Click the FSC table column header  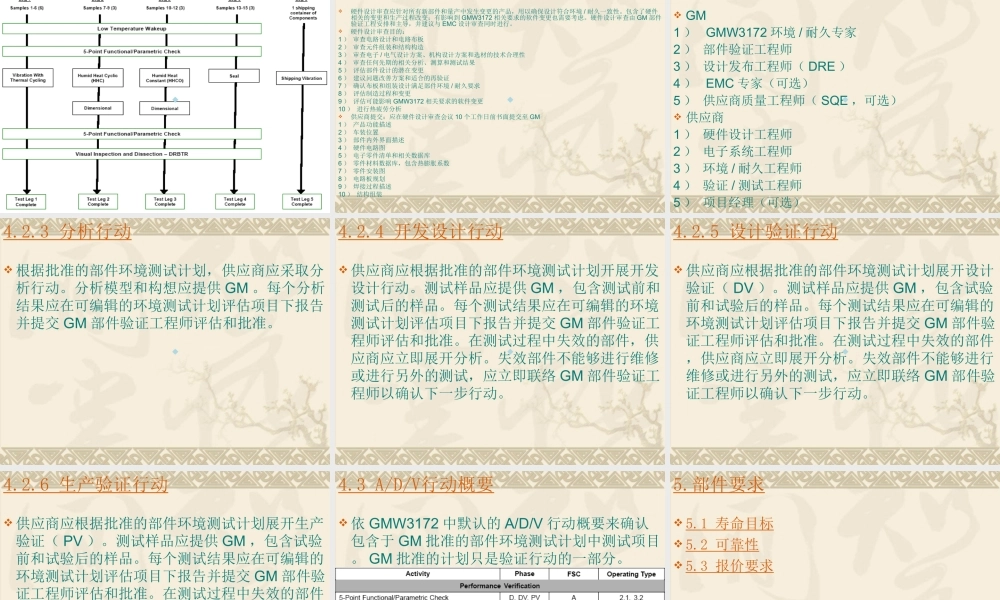click(573, 574)
